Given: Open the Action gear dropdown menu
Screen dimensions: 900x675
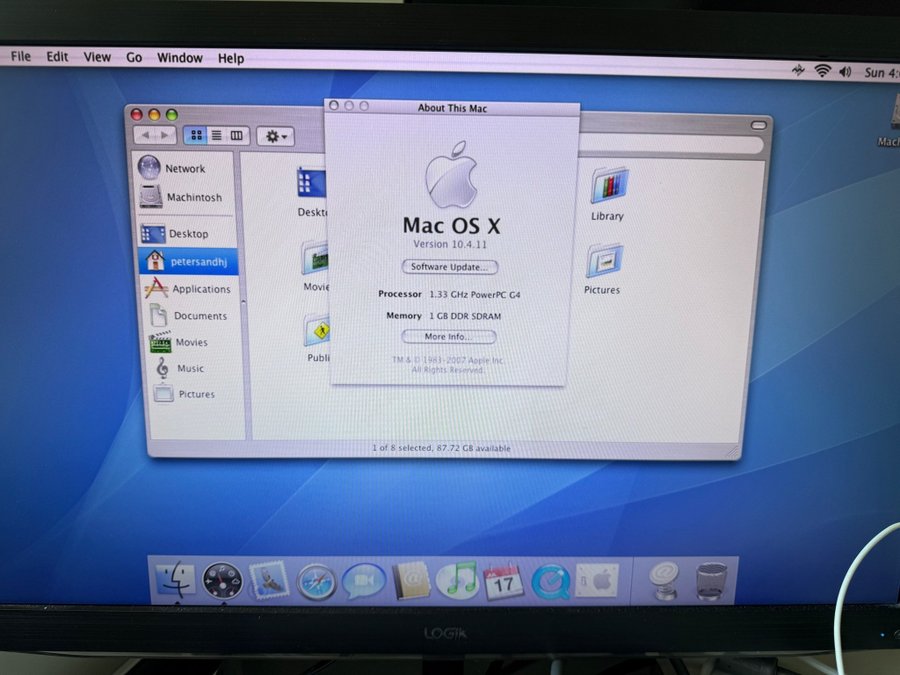Looking at the screenshot, I should coord(276,137).
